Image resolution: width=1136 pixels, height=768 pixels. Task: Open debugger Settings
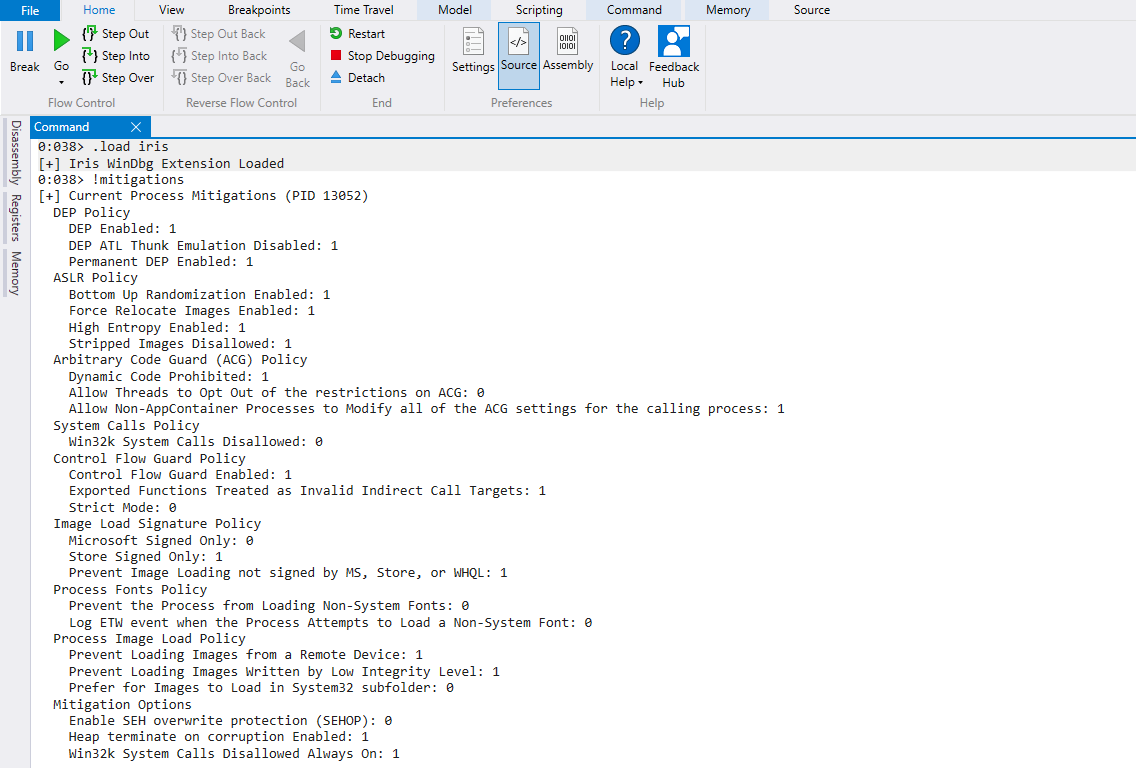click(473, 51)
